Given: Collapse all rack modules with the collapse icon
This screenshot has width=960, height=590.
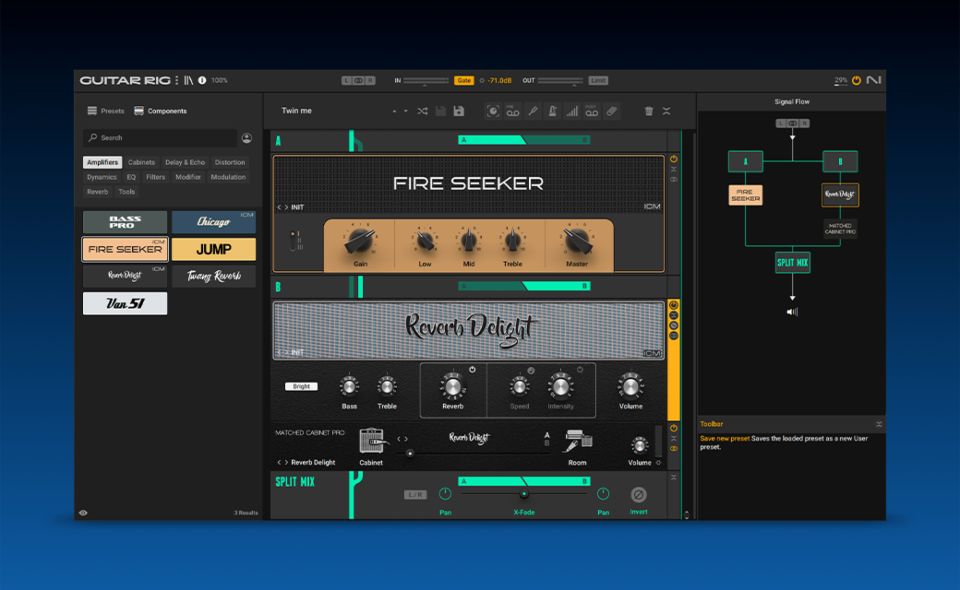Looking at the screenshot, I should pyautogui.click(x=667, y=111).
